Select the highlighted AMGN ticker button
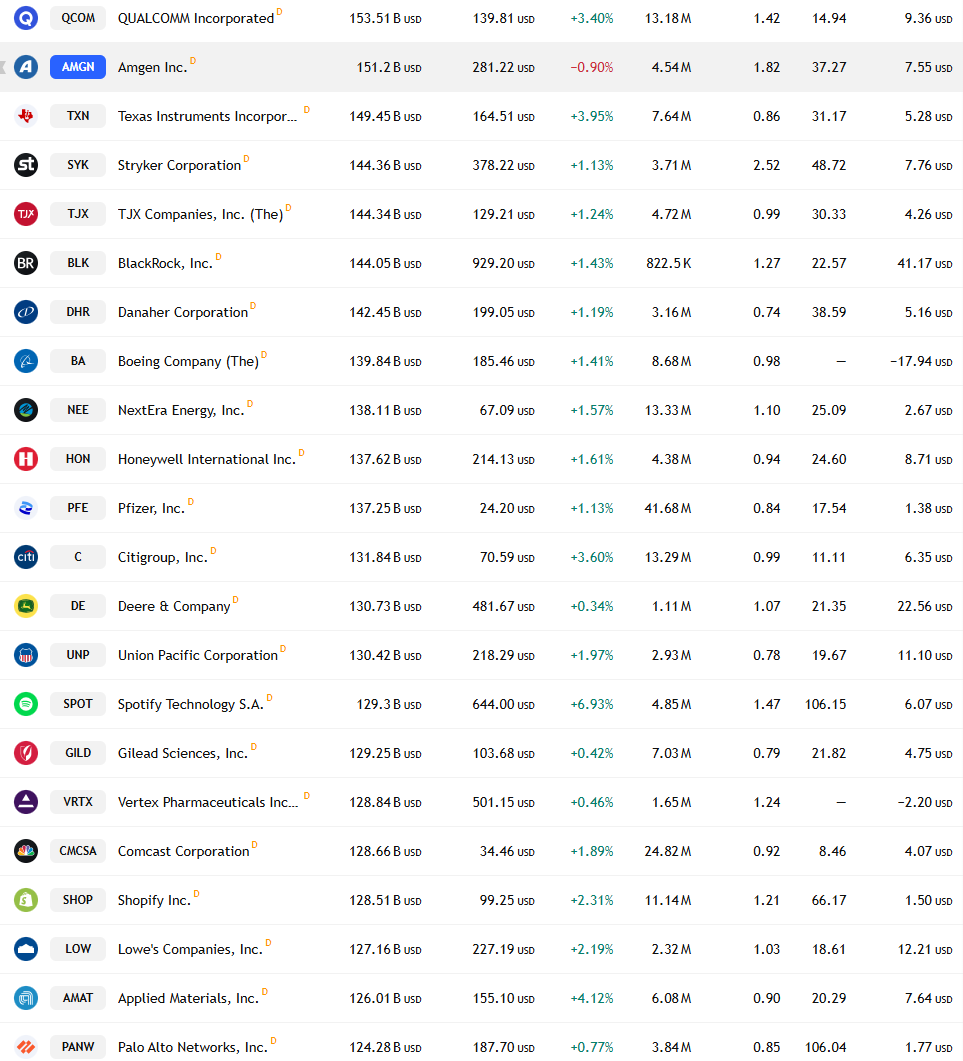 [78, 67]
